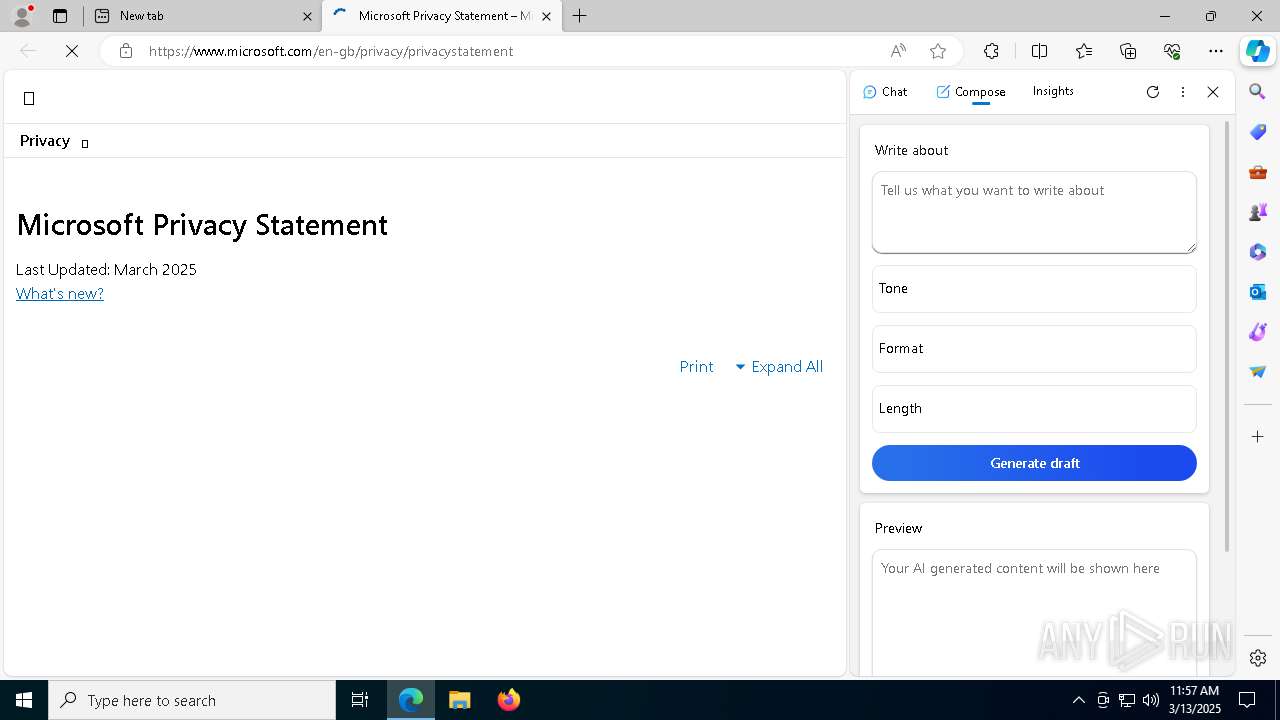Expand All privacy sections
This screenshot has width=1280, height=720.
[779, 367]
